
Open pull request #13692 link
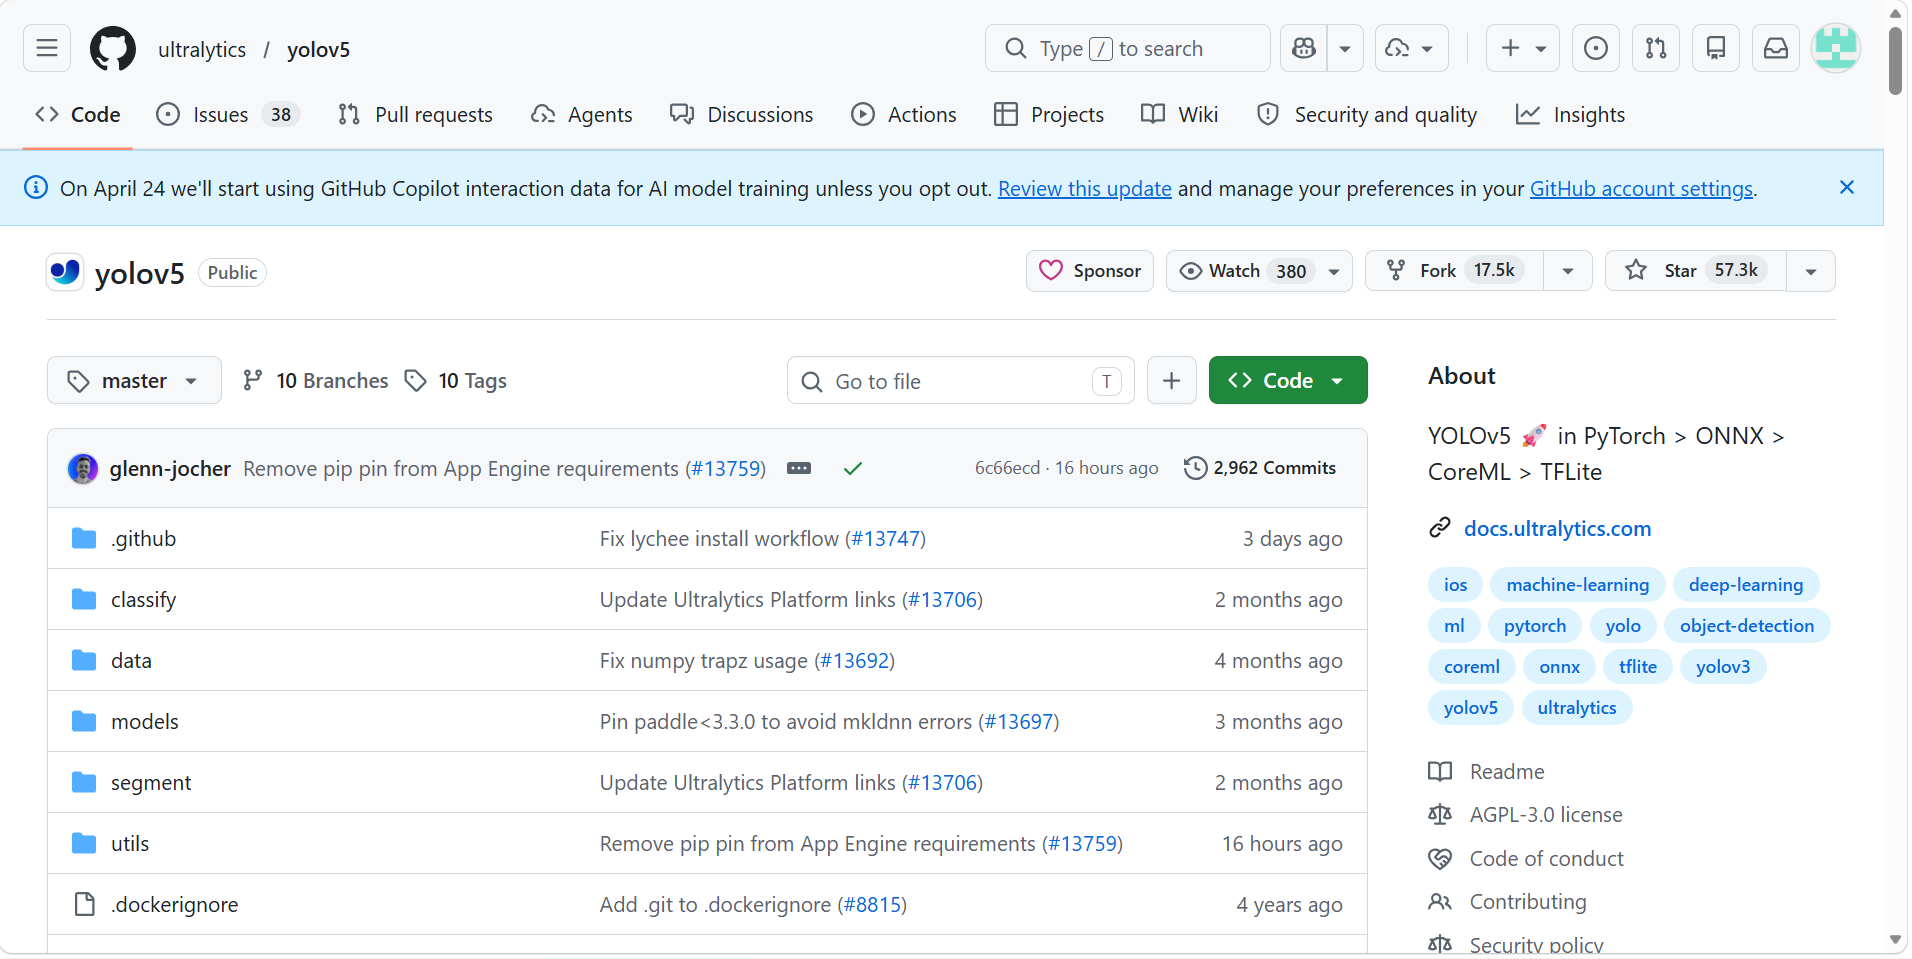coord(855,661)
